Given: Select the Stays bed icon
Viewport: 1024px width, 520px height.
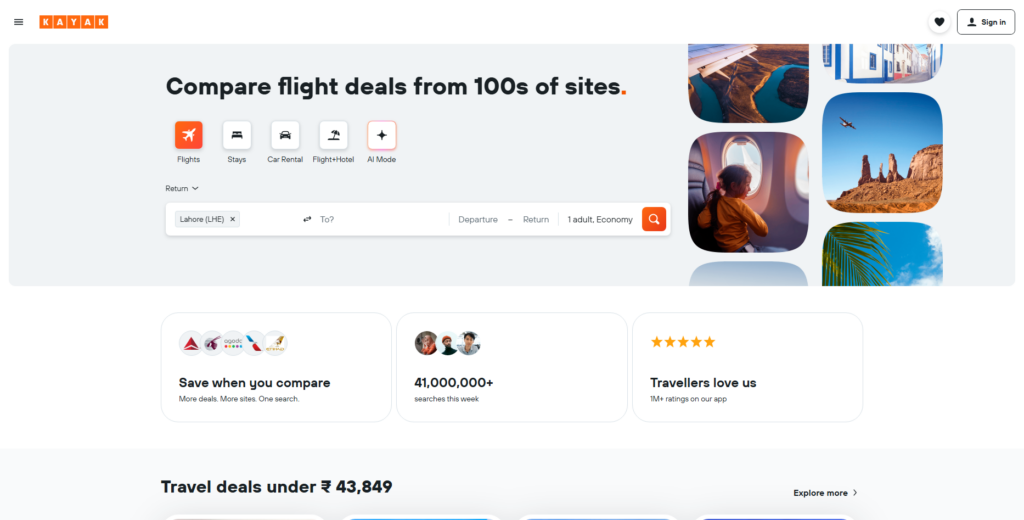Looking at the screenshot, I should pos(237,135).
